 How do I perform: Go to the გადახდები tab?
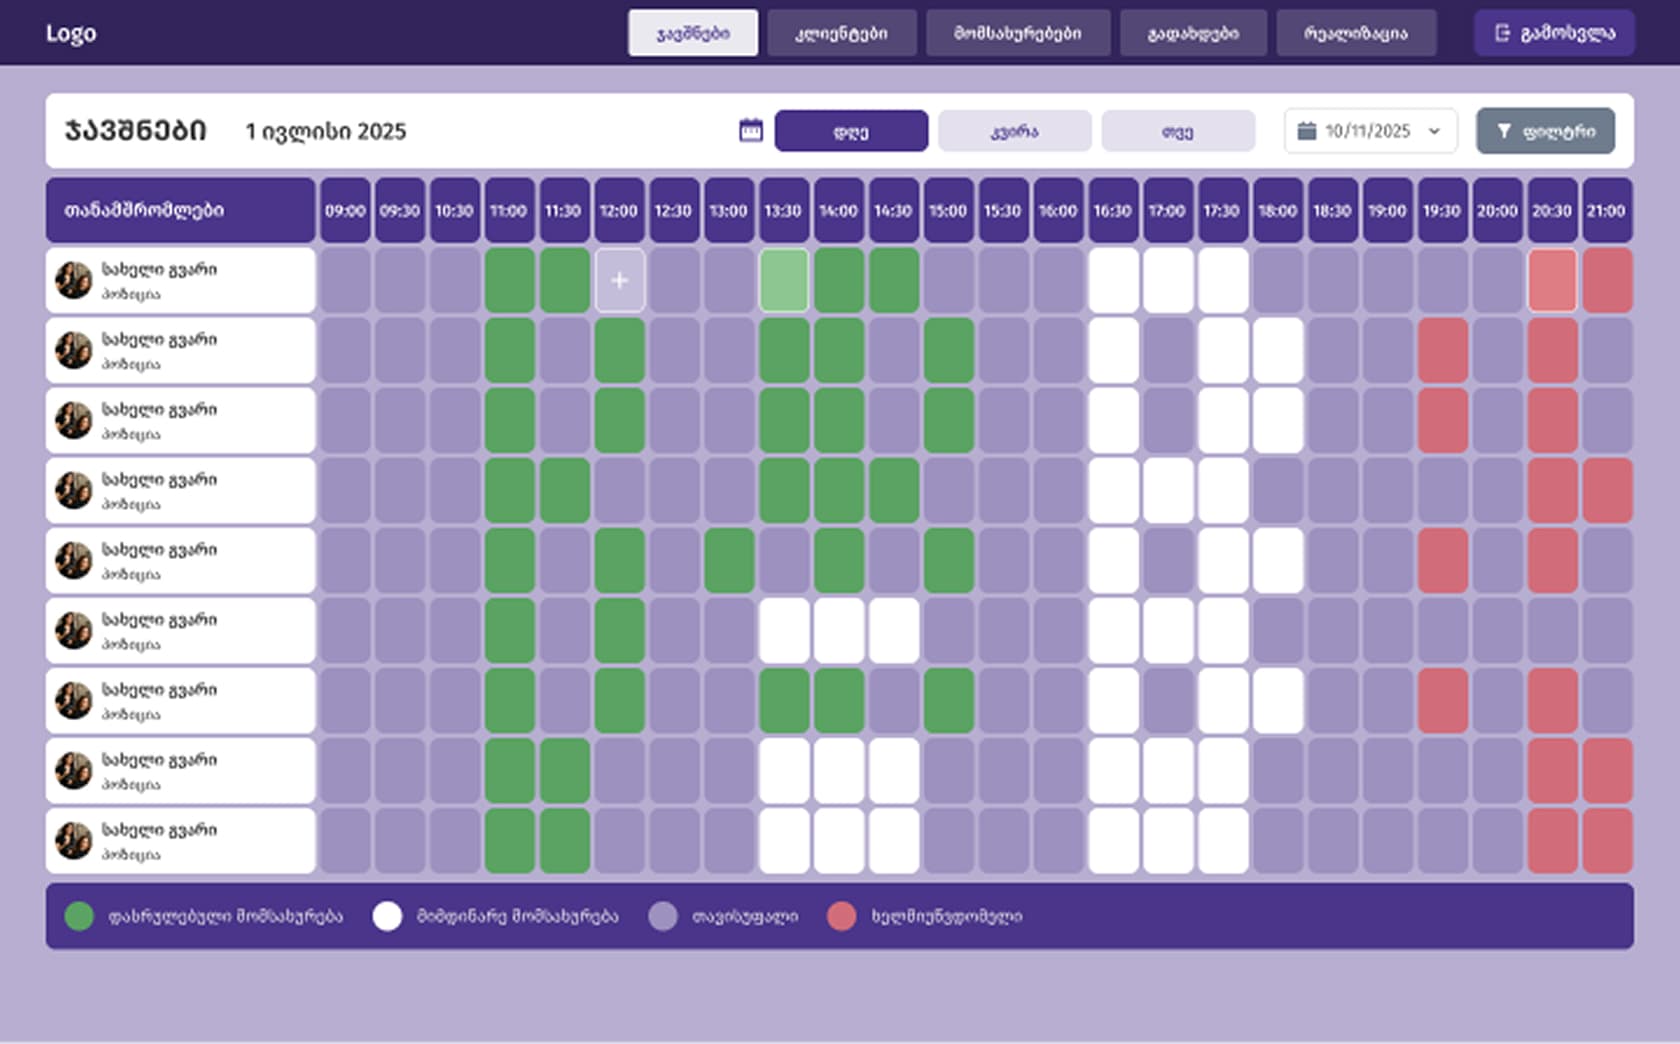tap(1193, 33)
